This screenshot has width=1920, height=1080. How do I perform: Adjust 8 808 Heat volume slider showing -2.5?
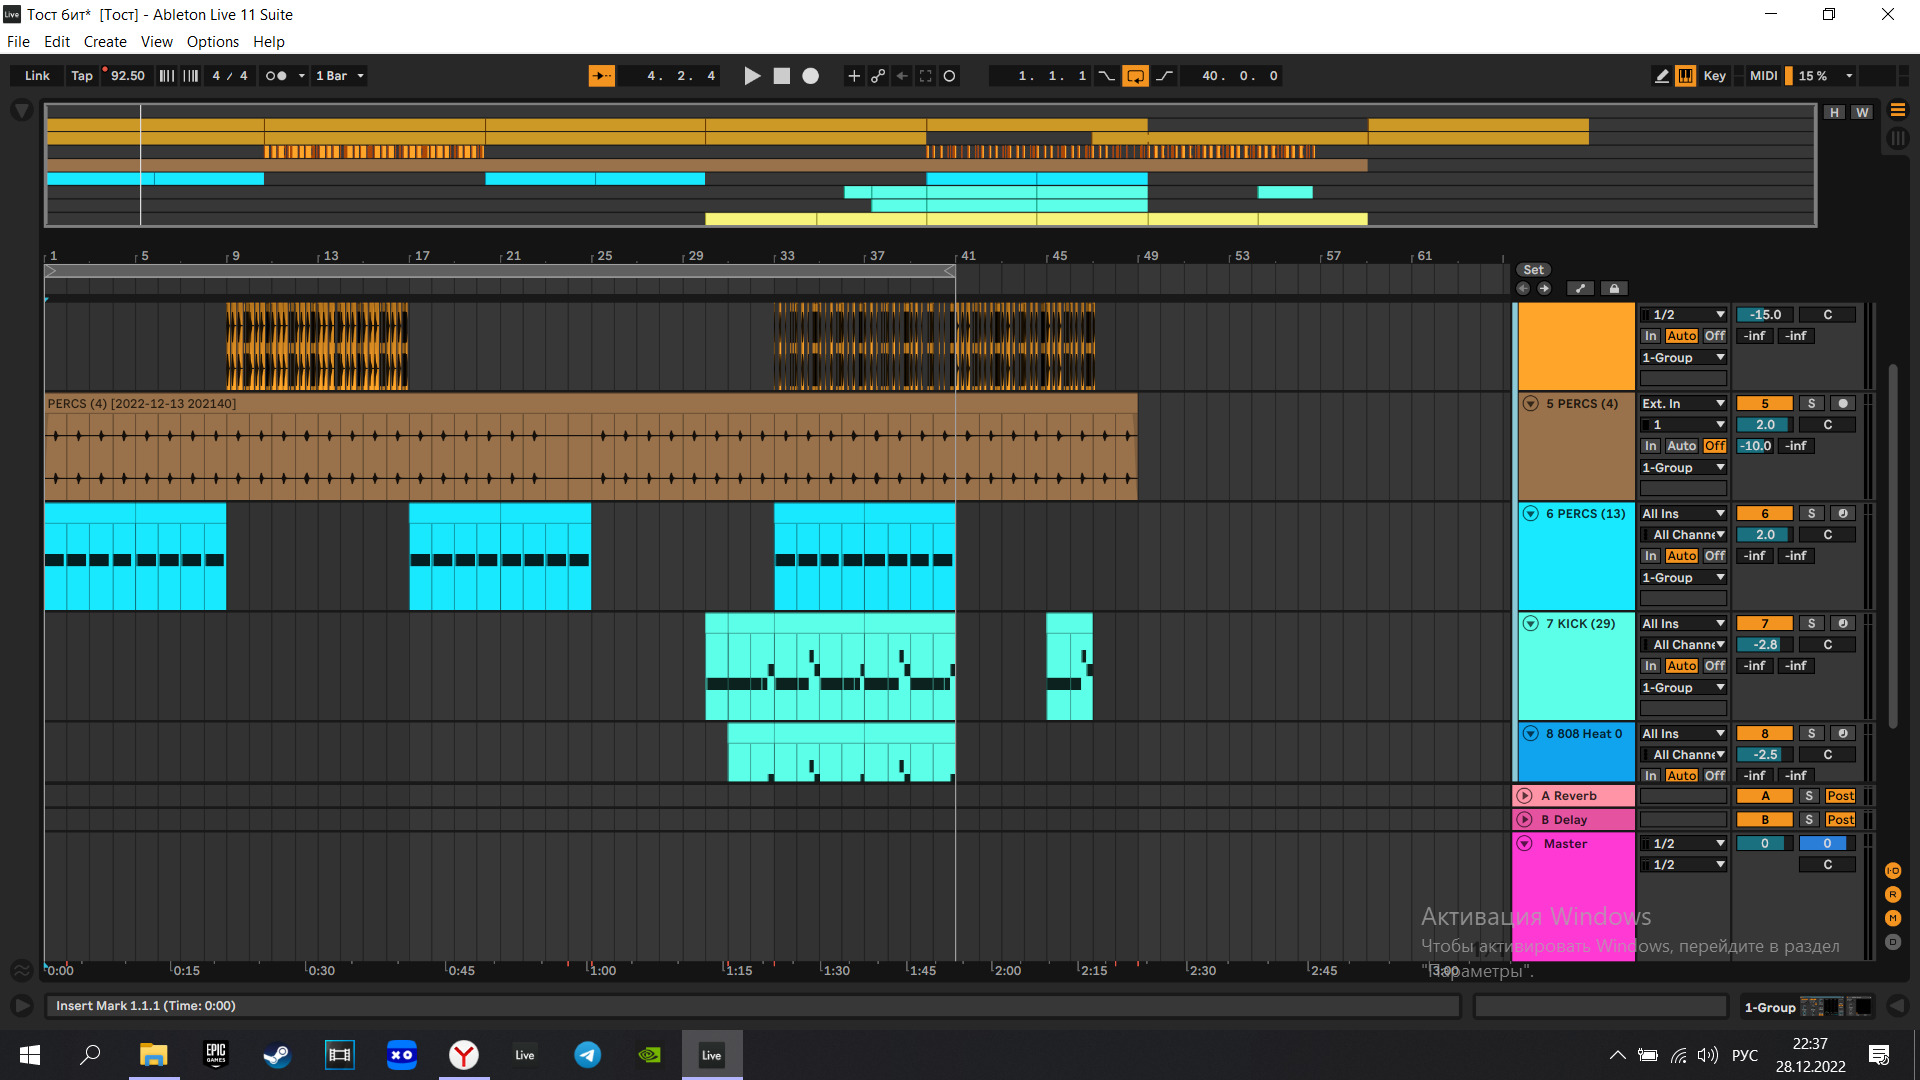click(1764, 755)
